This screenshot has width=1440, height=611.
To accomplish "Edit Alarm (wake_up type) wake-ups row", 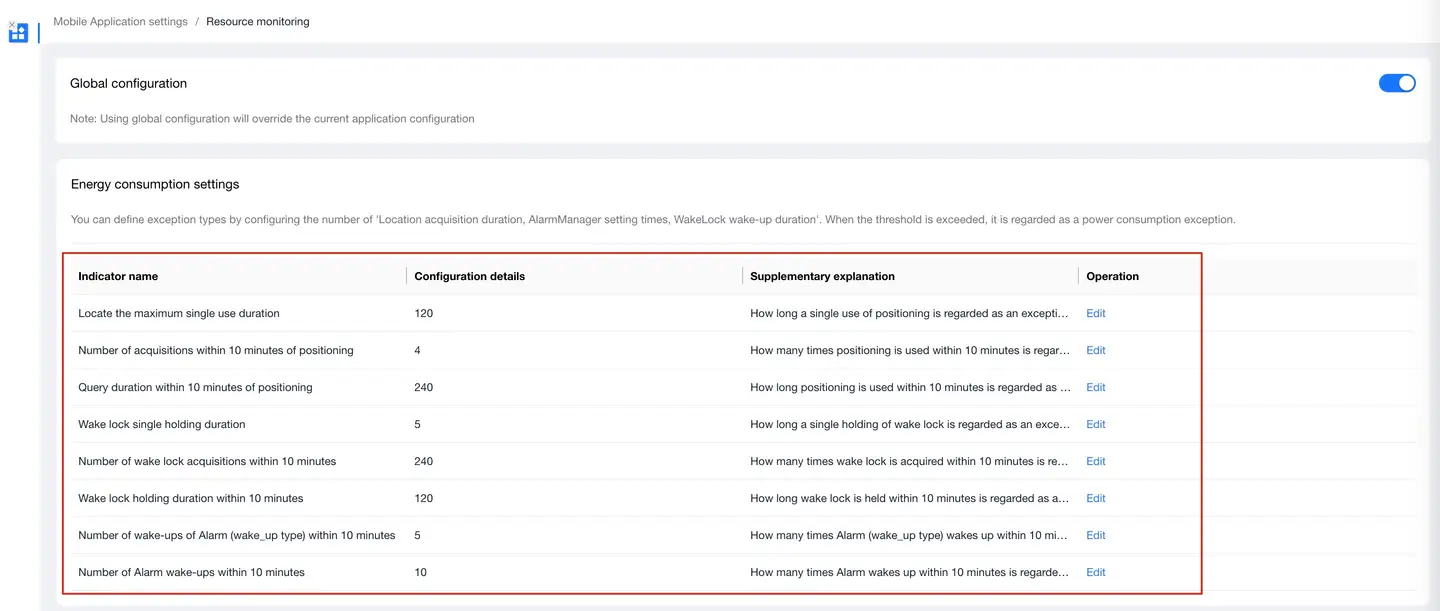I will click(x=1095, y=535).
